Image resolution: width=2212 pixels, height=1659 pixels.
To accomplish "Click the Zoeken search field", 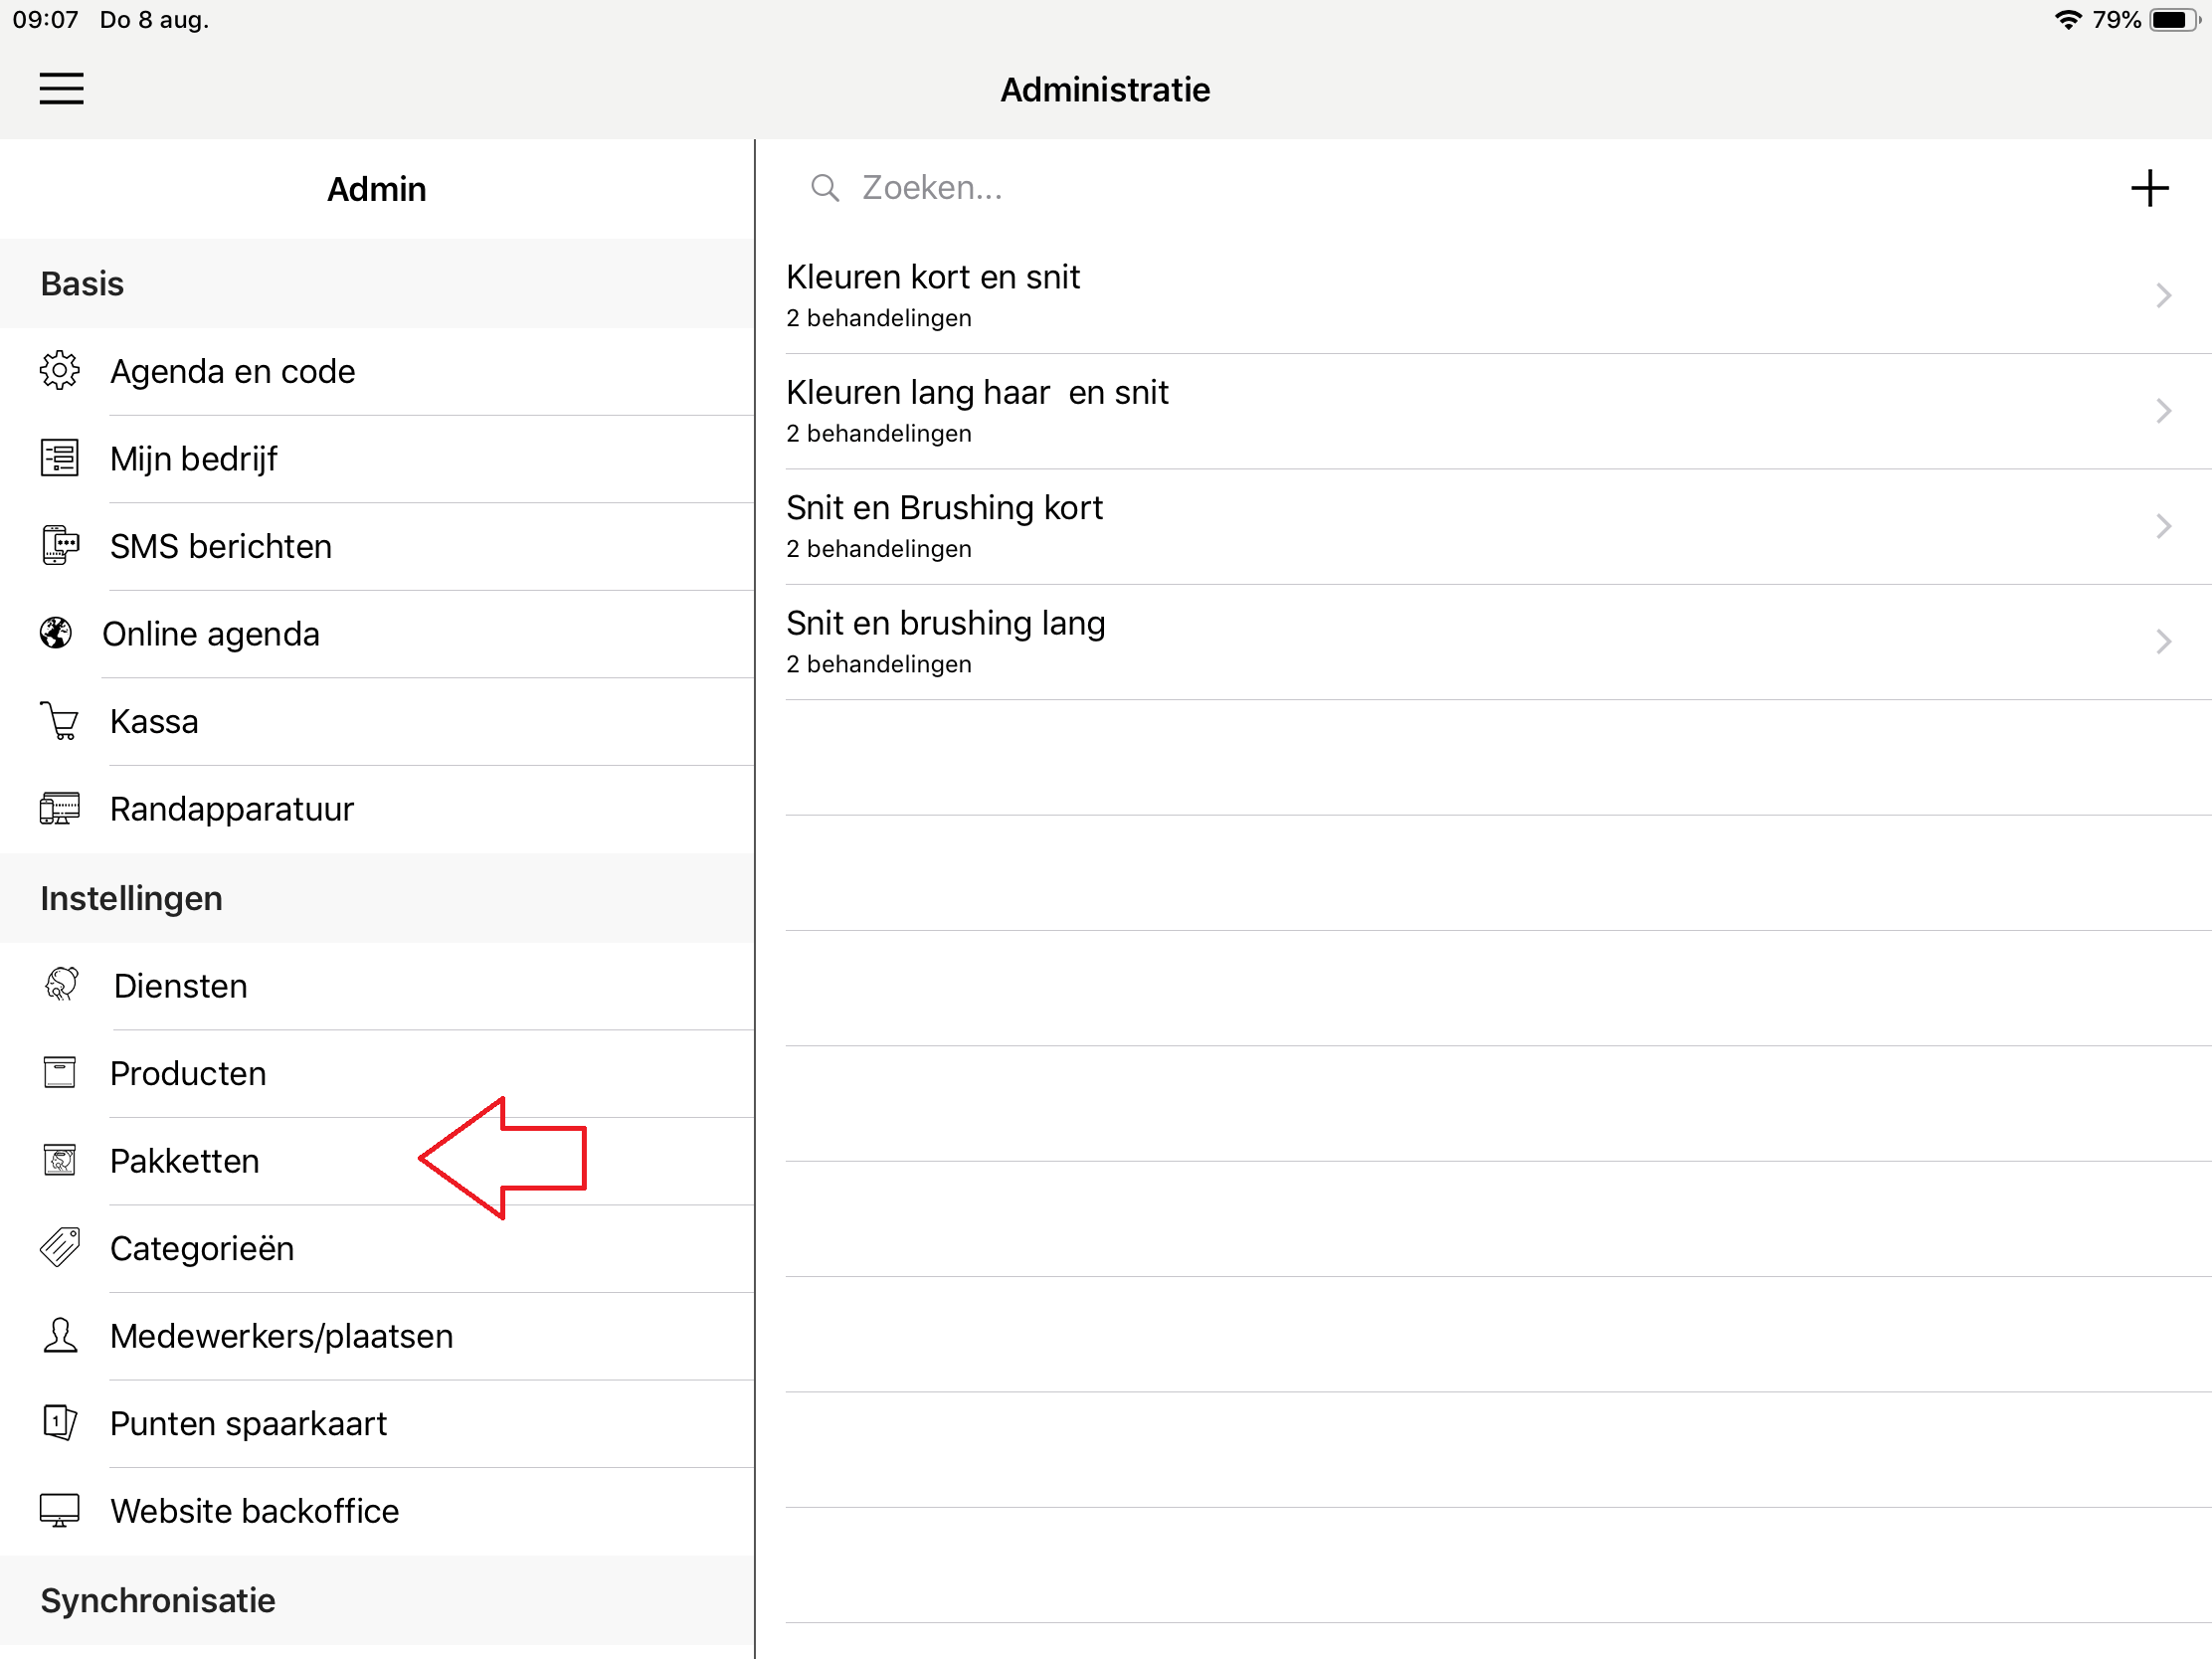I will click(x=1400, y=188).
